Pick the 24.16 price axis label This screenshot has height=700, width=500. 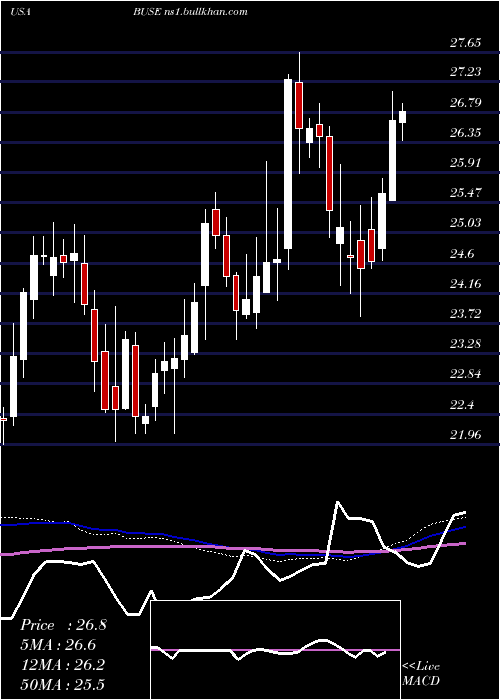click(466, 283)
